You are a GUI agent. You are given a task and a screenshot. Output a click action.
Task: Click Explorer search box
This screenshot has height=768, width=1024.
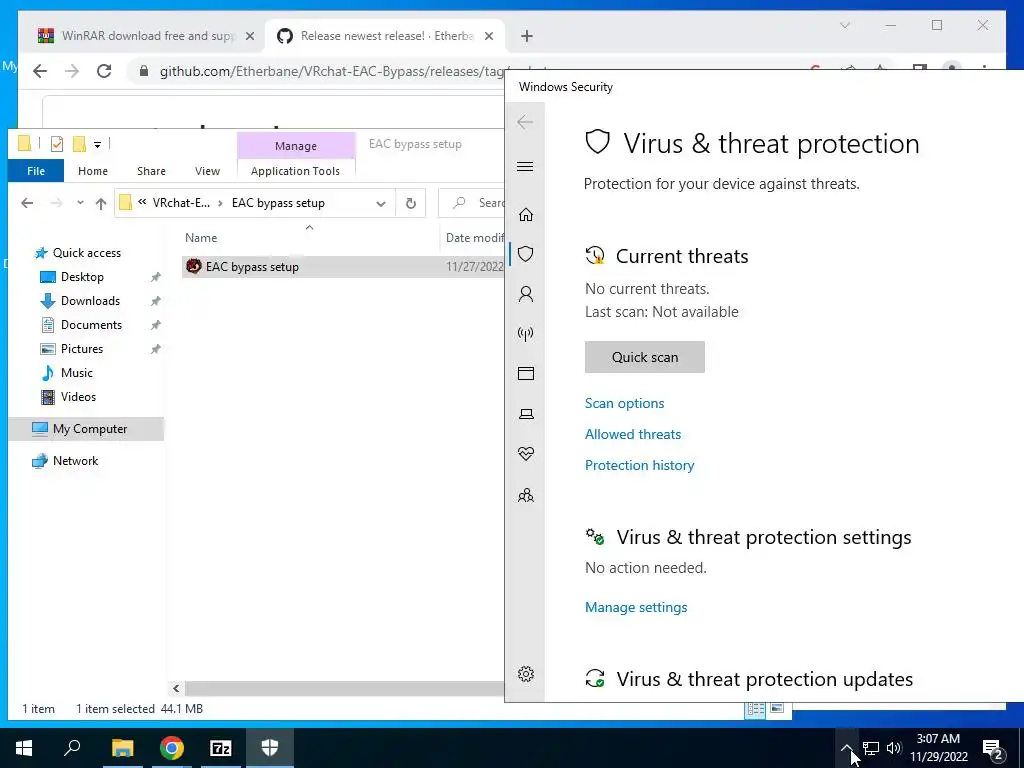[x=472, y=203]
